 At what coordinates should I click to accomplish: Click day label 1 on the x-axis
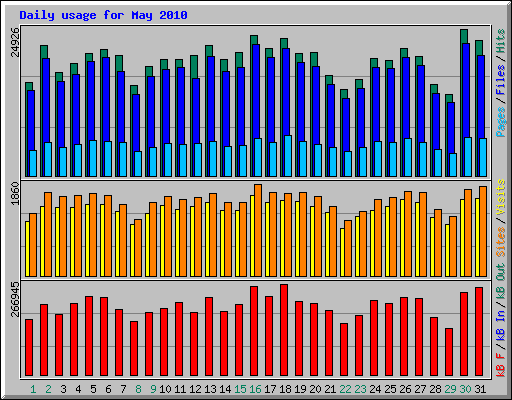(33, 389)
